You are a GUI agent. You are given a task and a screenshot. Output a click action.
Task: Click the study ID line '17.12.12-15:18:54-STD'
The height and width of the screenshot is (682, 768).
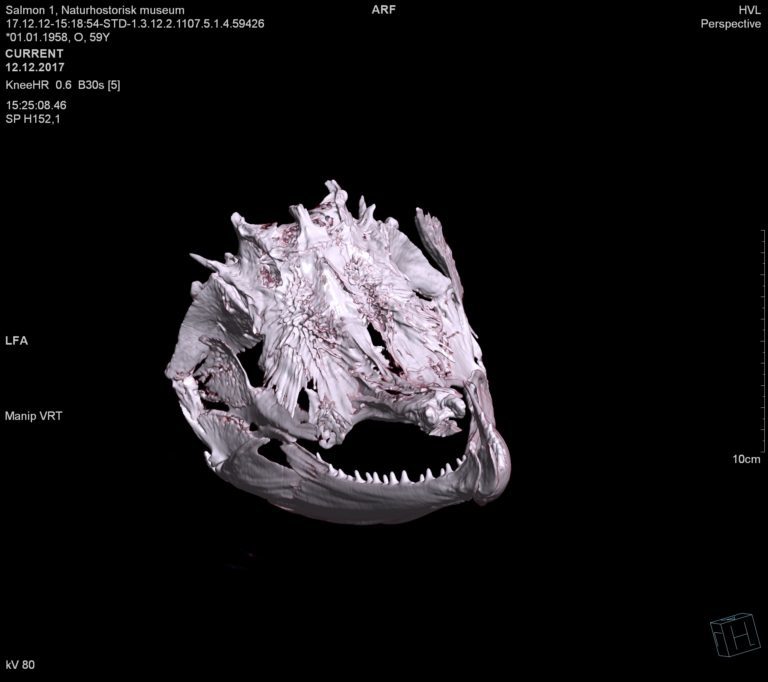[x=135, y=24]
